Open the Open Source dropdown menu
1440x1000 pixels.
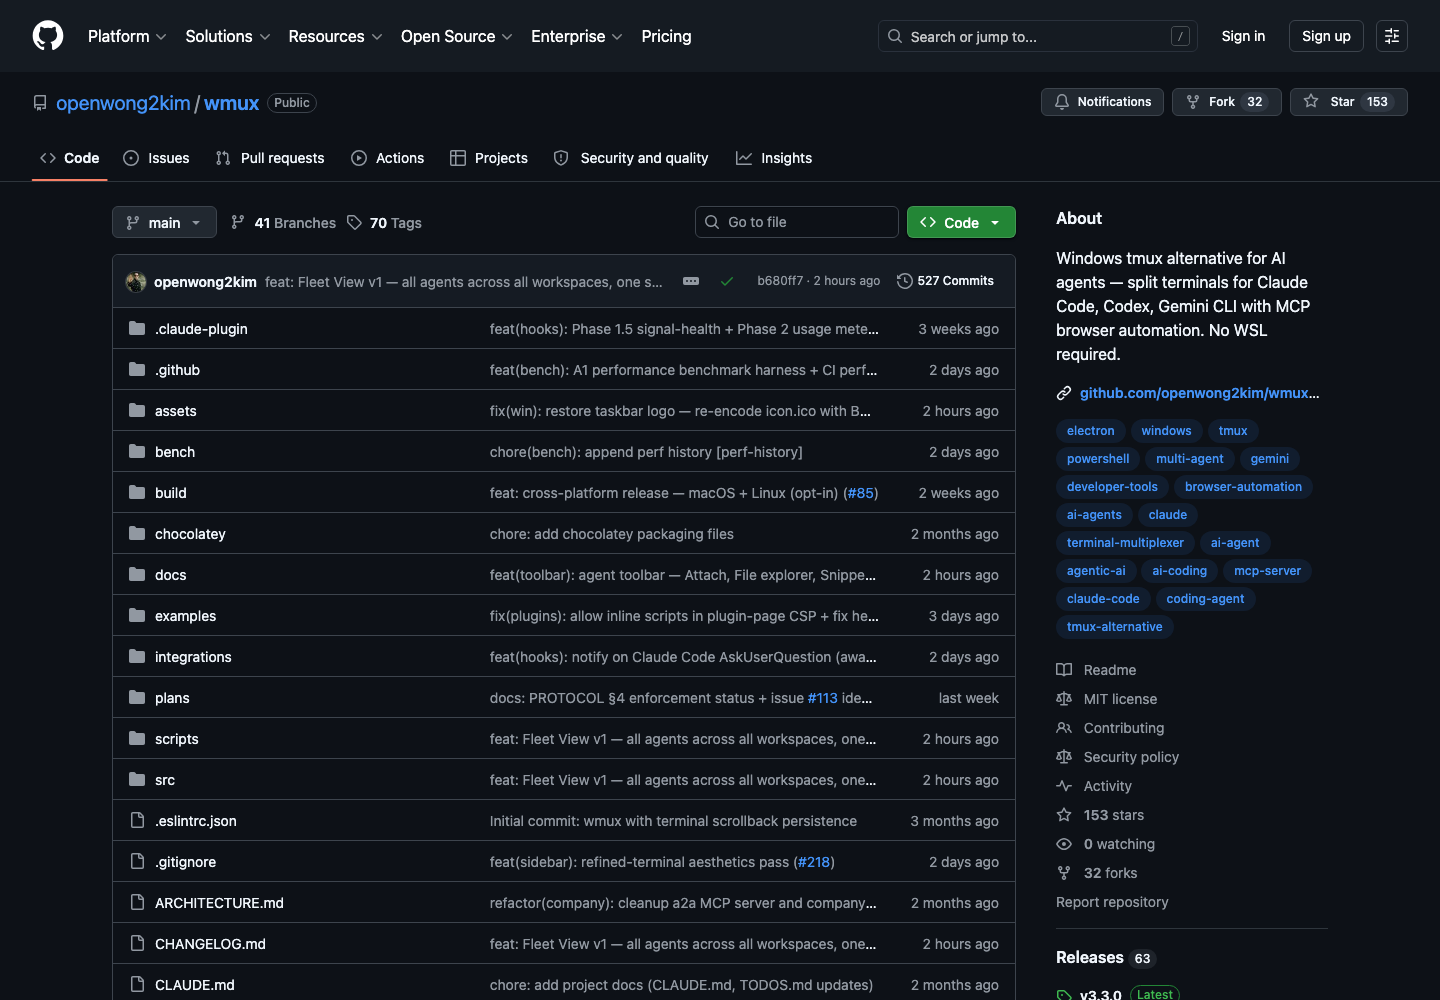[457, 36]
